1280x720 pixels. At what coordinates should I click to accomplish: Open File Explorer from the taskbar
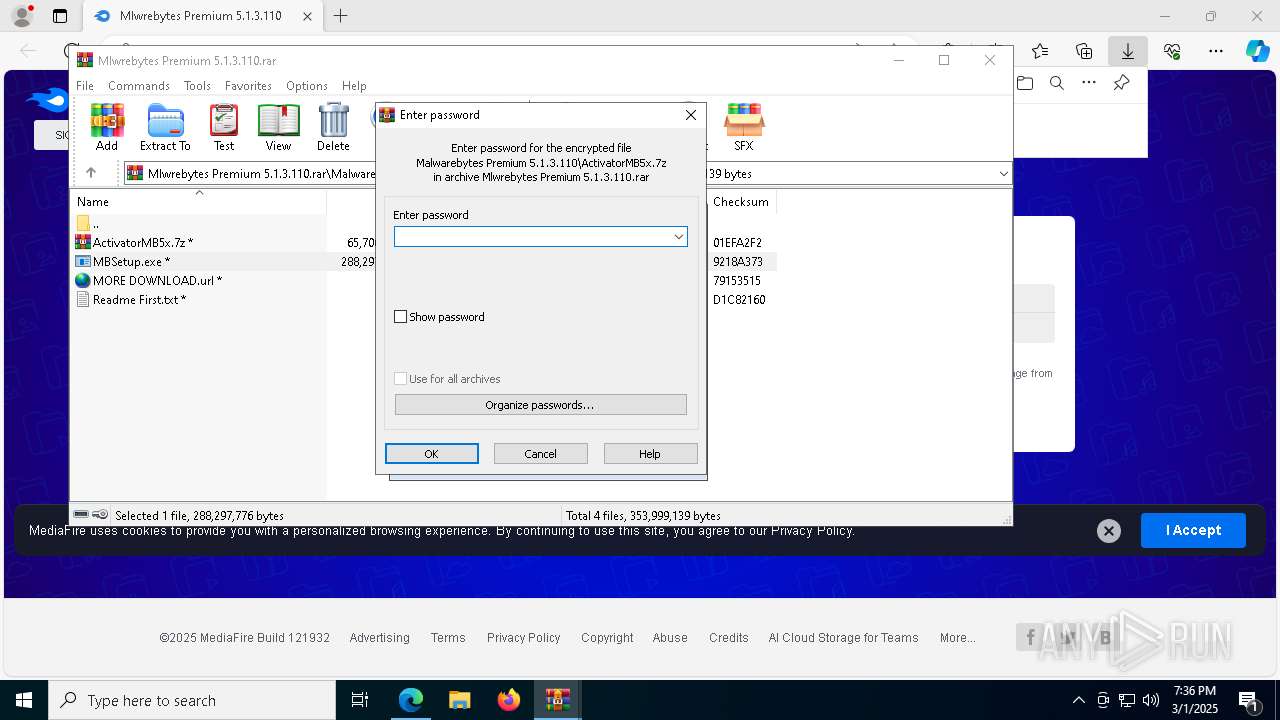pyautogui.click(x=459, y=700)
